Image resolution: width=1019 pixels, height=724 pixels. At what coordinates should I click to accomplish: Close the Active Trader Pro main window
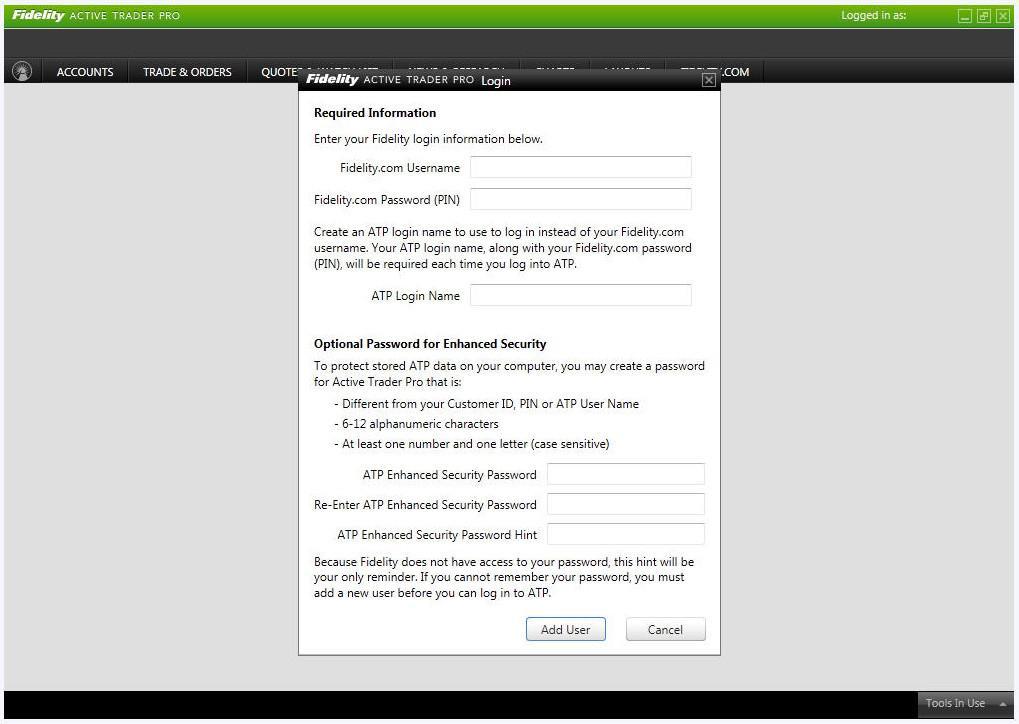1003,16
